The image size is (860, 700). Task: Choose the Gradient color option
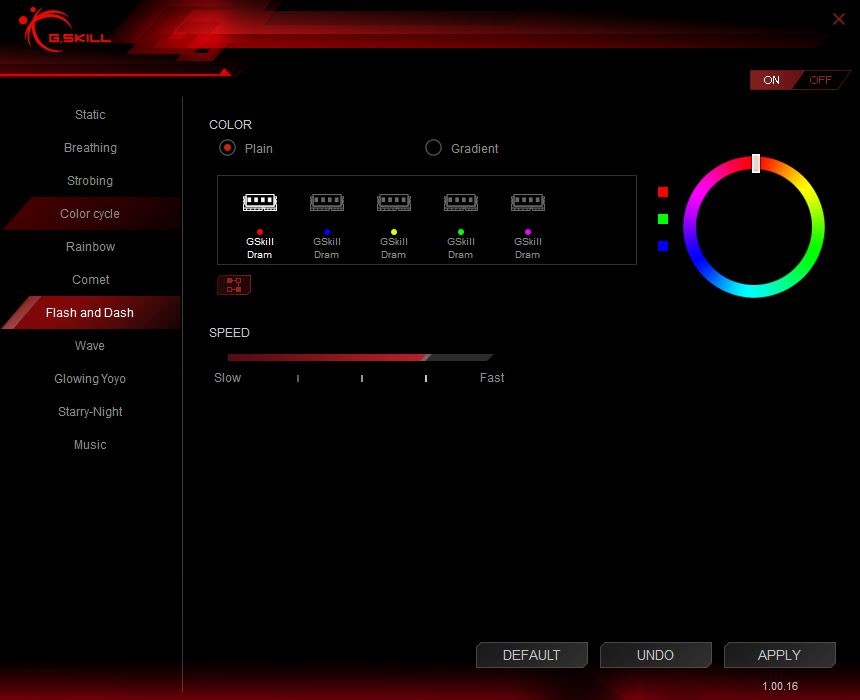(x=462, y=148)
